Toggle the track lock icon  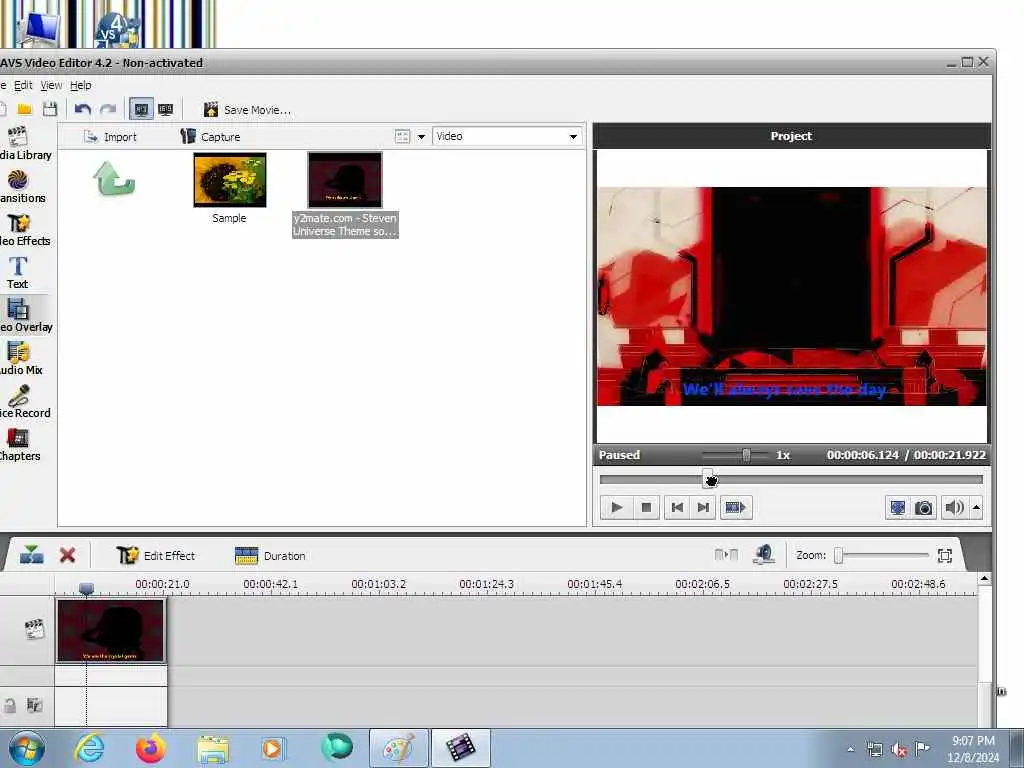pyautogui.click(x=10, y=705)
